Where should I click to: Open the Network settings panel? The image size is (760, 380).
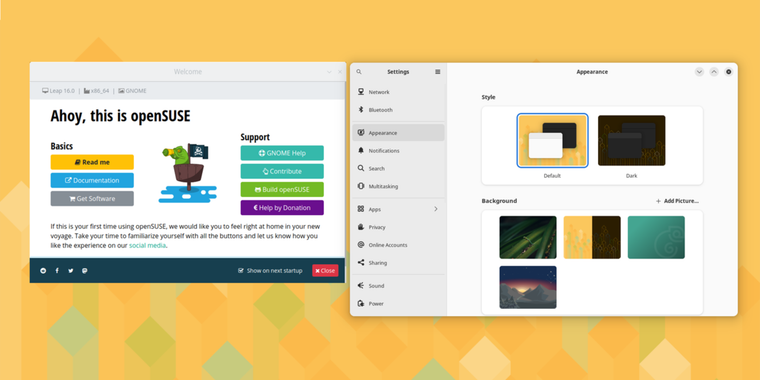pos(398,92)
